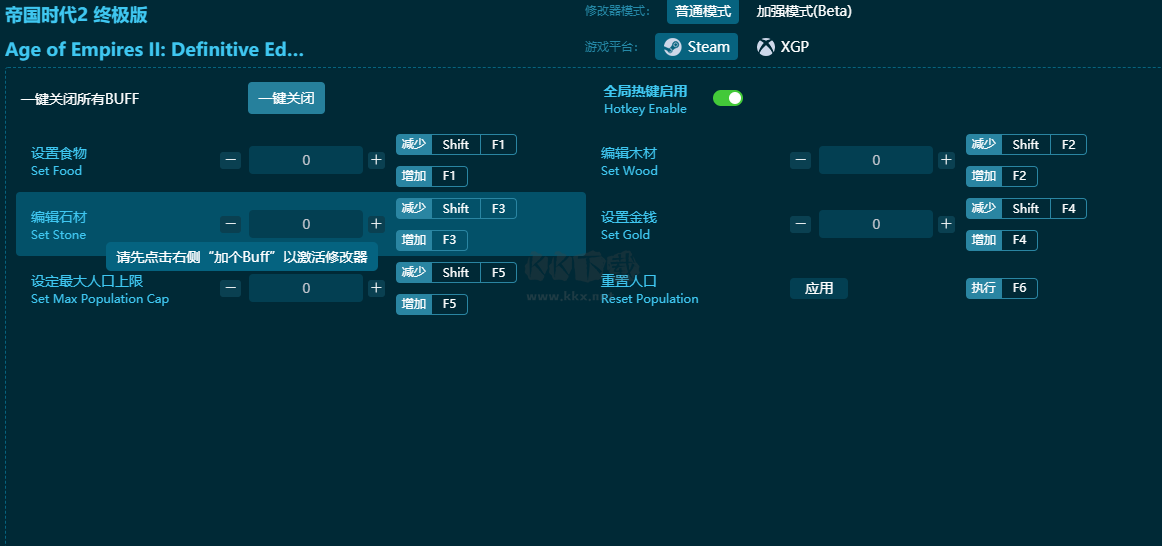The image size is (1162, 546).
Task: Click Shift F3 decrease hotkey for stone
Action: 456,208
